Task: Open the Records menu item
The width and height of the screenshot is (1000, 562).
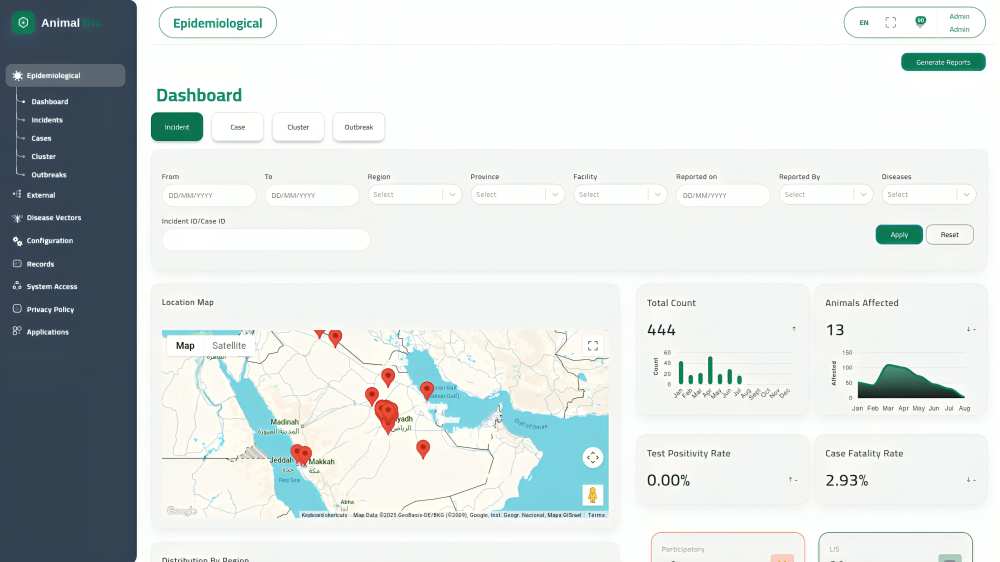Action: click(40, 264)
